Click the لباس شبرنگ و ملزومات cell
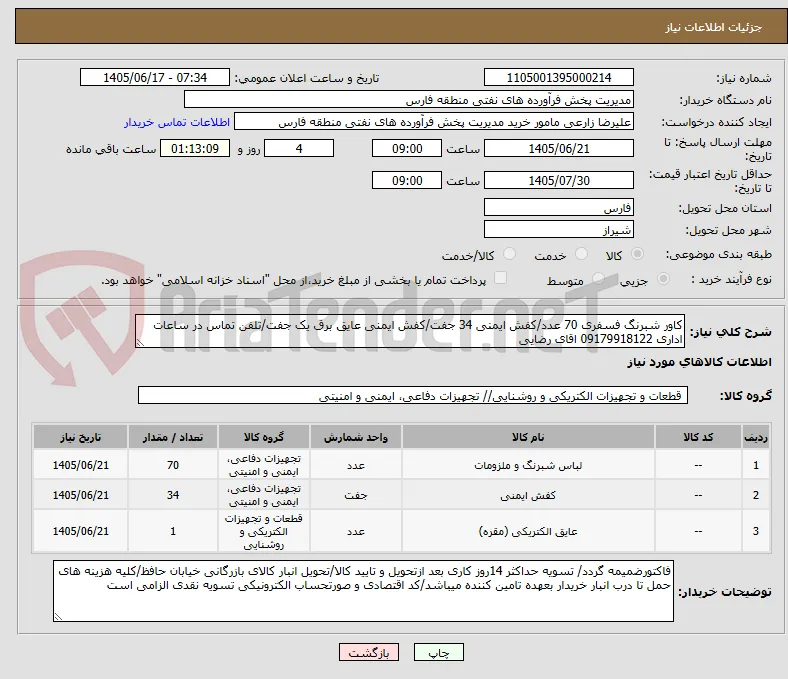The height and width of the screenshot is (679, 788). (x=528, y=465)
